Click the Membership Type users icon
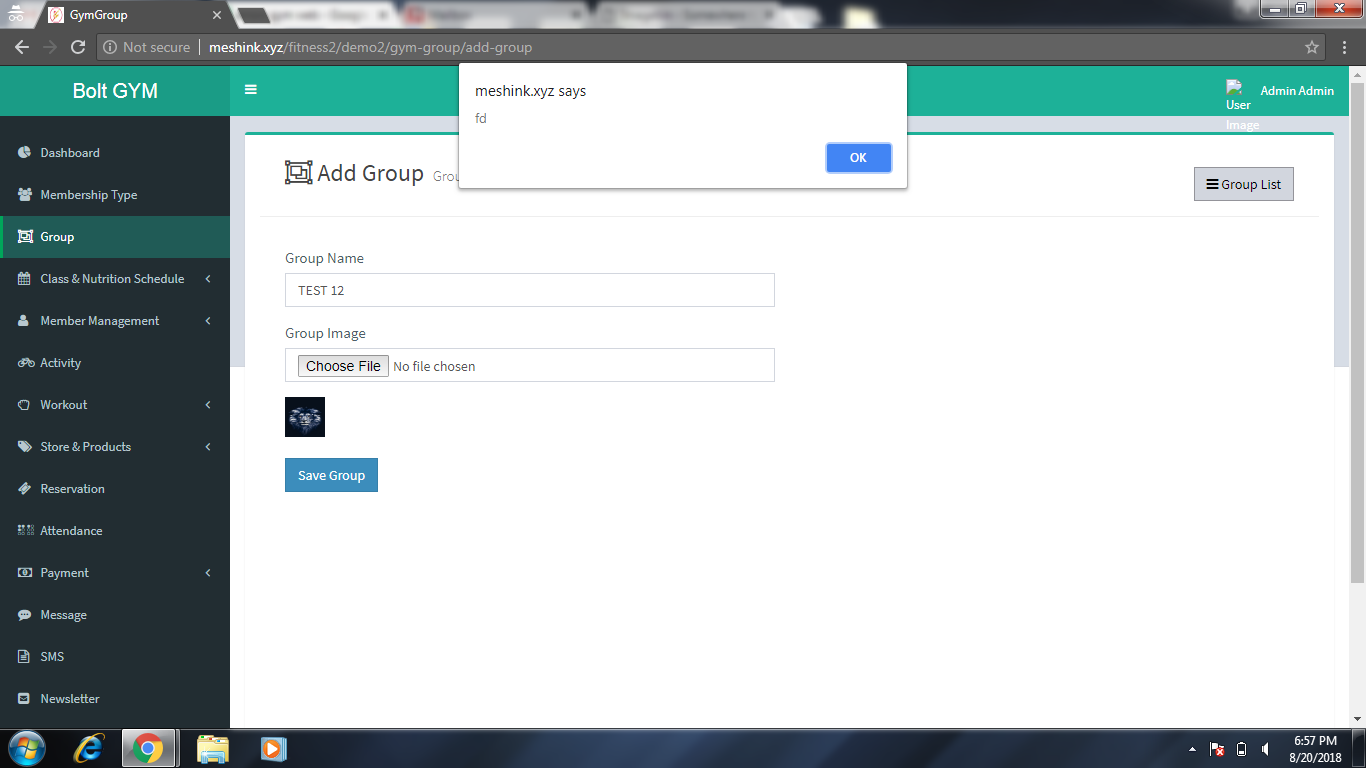The width and height of the screenshot is (1366, 768). (x=25, y=195)
